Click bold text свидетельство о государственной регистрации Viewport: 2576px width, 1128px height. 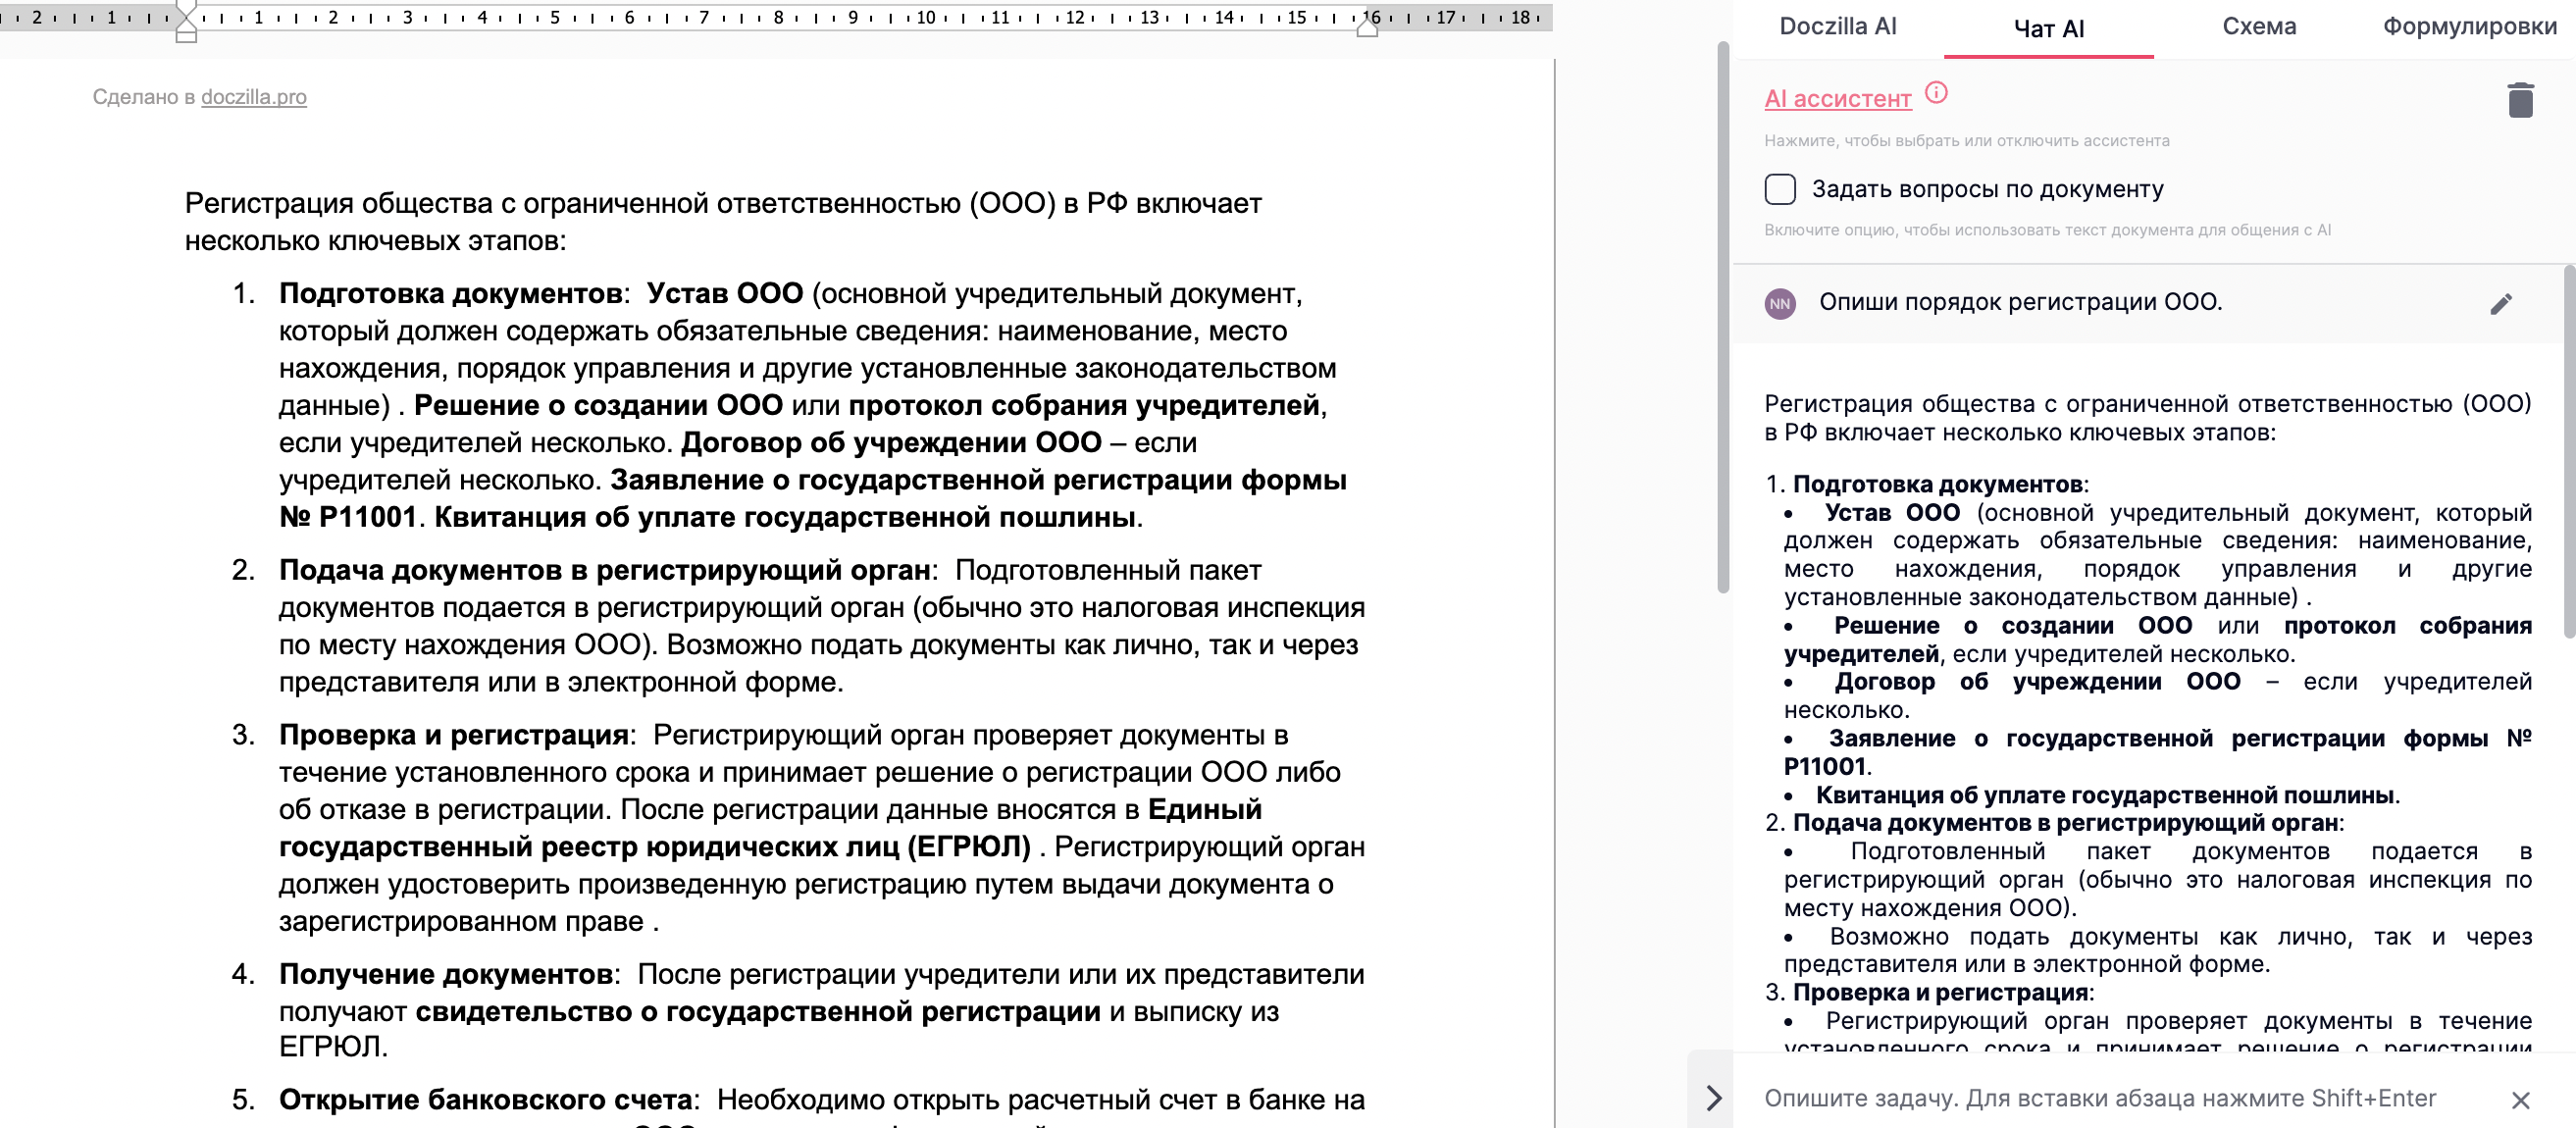point(757,1011)
